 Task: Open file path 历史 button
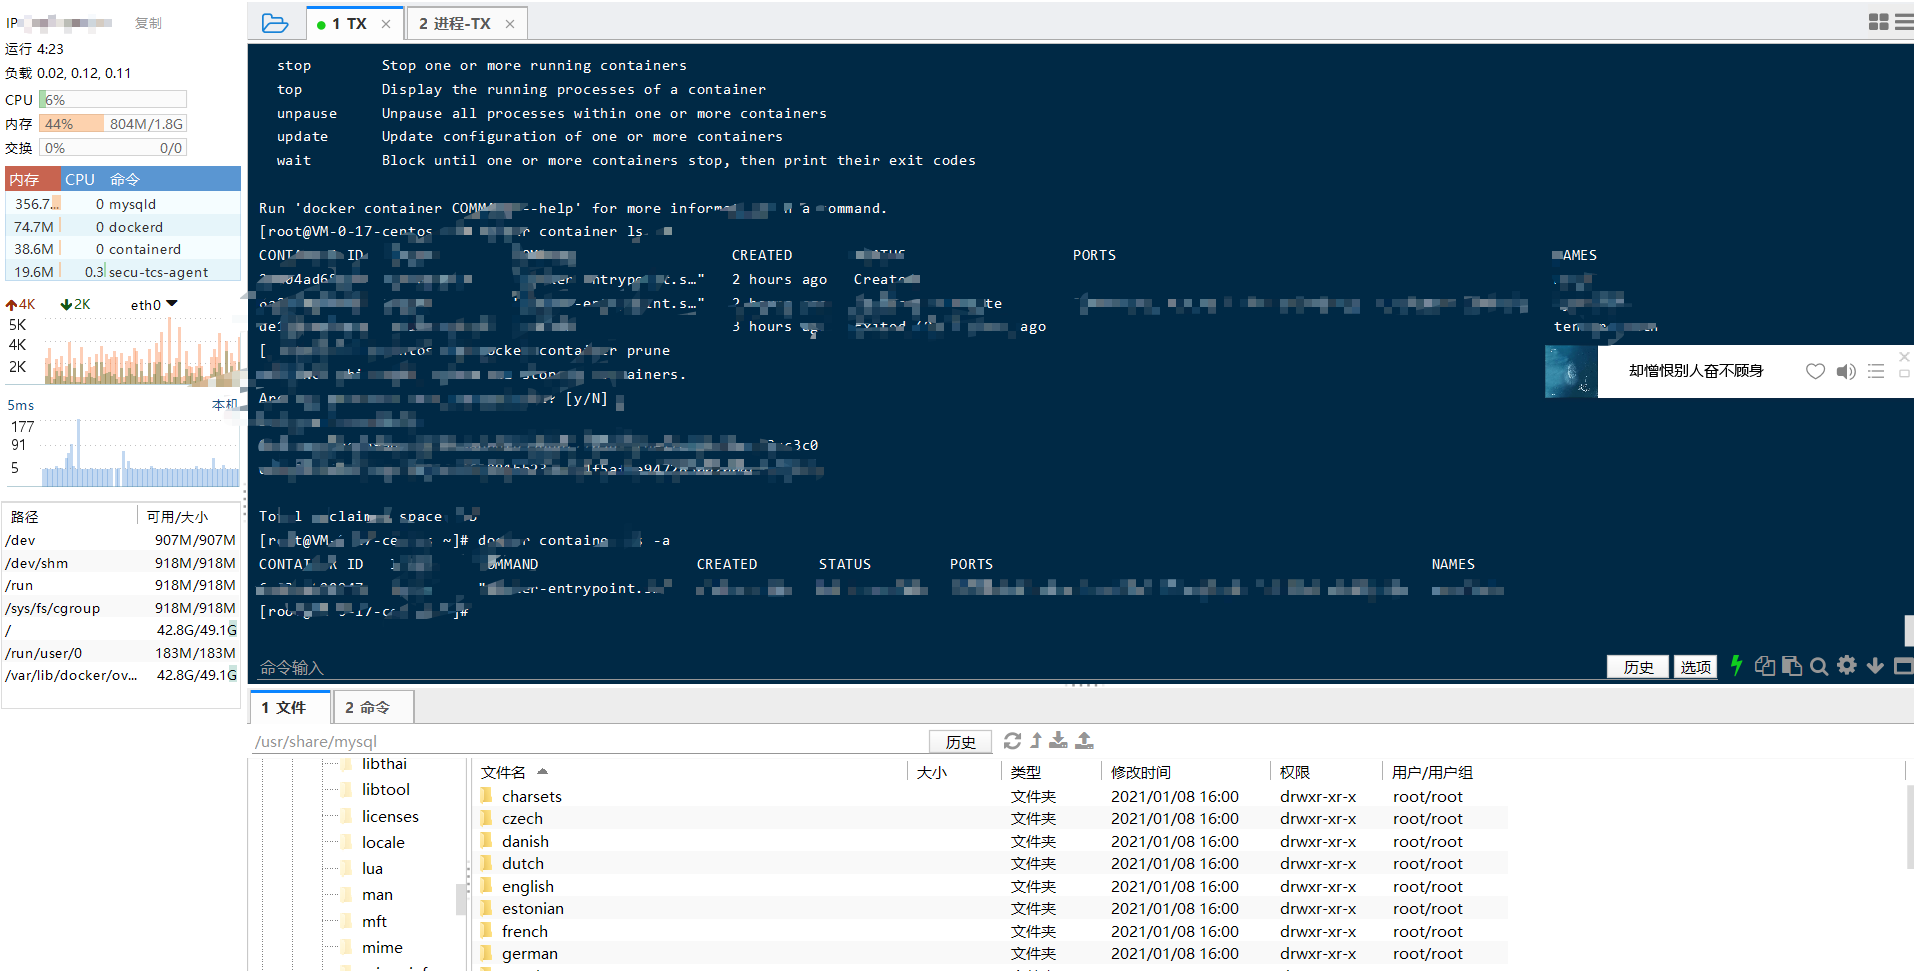pos(960,742)
